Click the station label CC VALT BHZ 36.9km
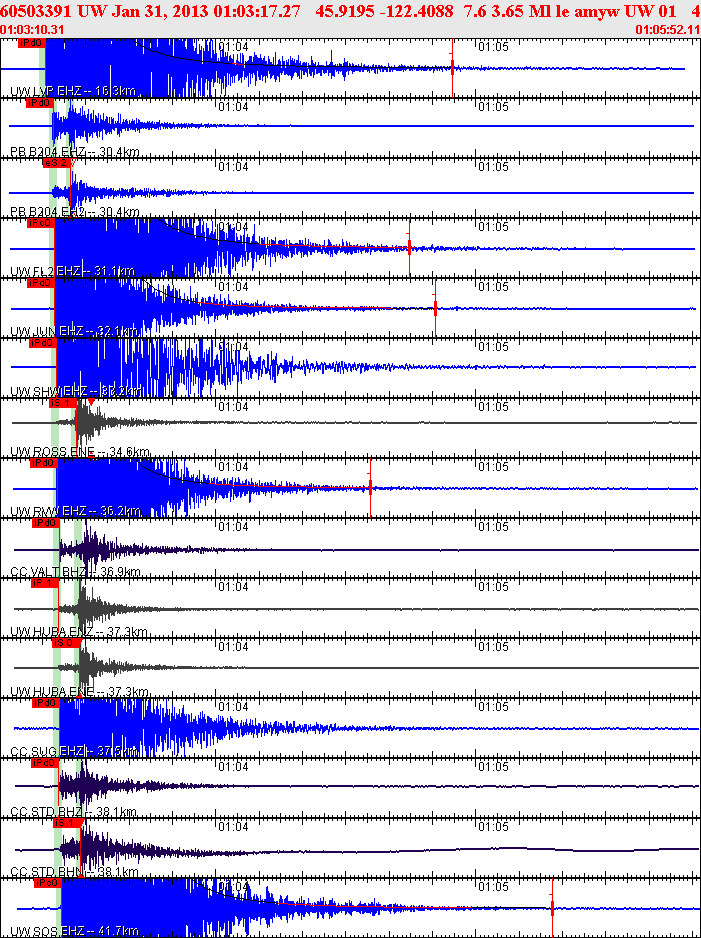701x938 pixels. [75, 572]
